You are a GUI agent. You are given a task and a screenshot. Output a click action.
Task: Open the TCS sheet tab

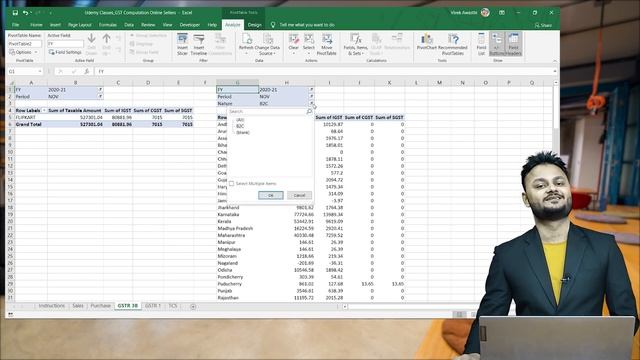coord(173,306)
